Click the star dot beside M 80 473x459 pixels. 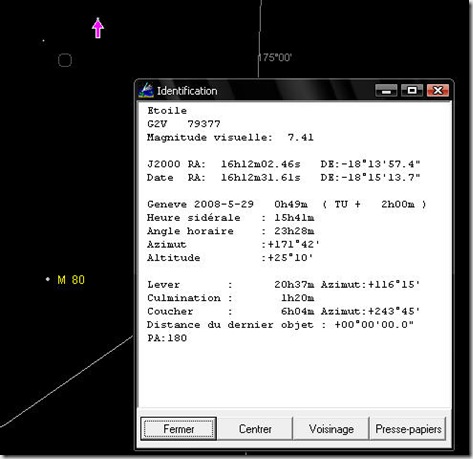click(48, 279)
